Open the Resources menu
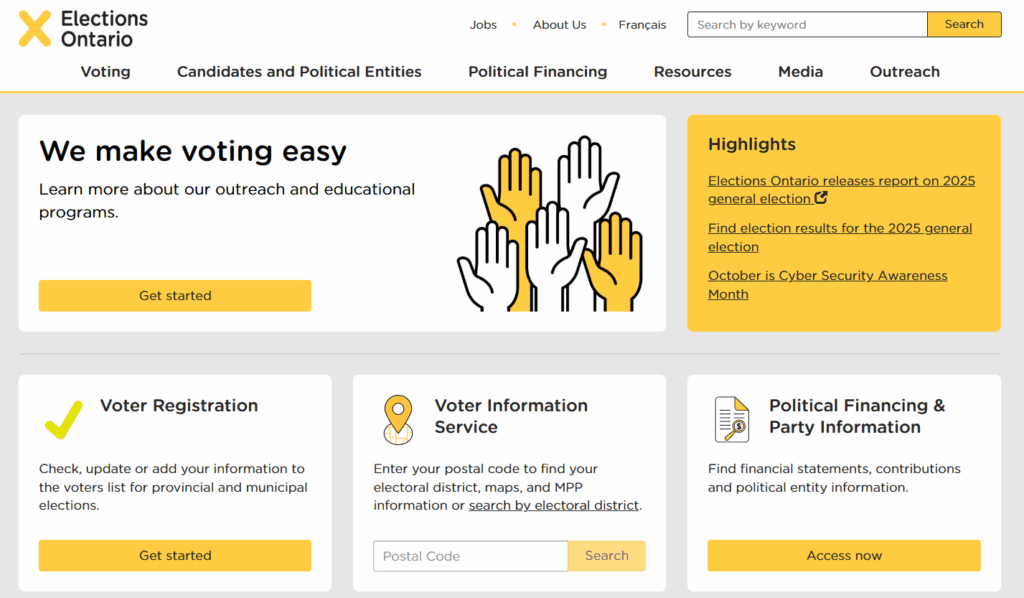The width and height of the screenshot is (1024, 598). click(x=692, y=72)
